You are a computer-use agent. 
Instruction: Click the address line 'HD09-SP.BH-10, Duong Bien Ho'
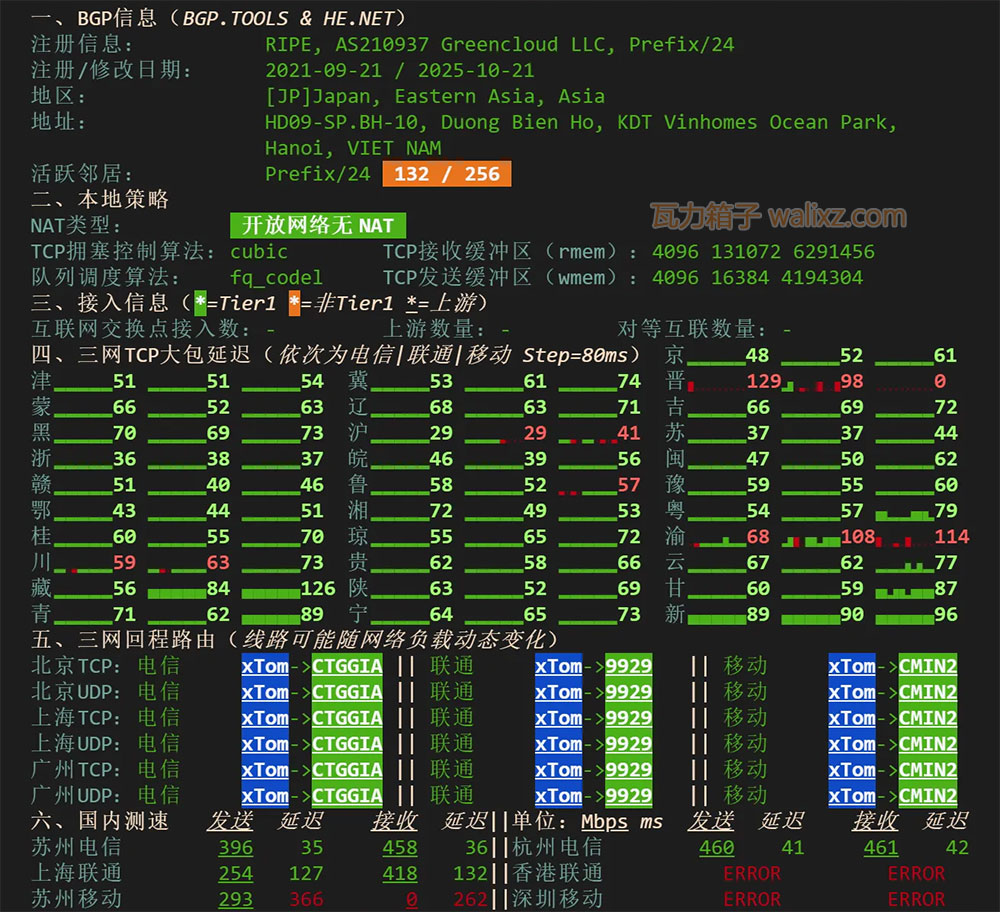(430, 122)
